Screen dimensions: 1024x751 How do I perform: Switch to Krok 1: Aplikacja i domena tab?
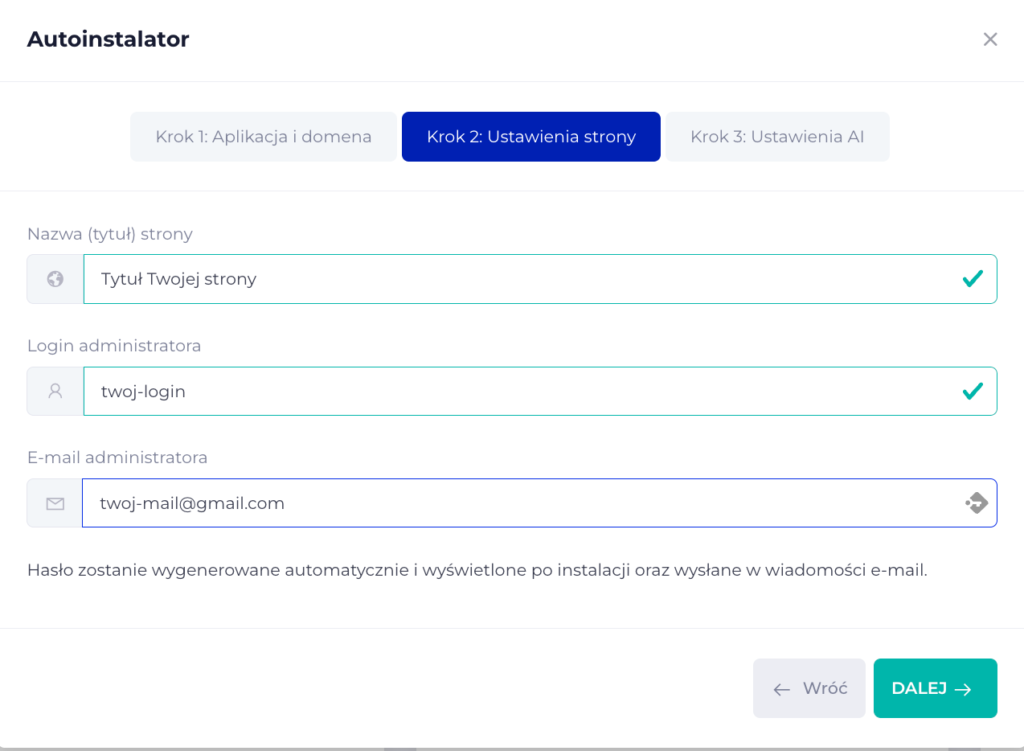pyautogui.click(x=263, y=137)
